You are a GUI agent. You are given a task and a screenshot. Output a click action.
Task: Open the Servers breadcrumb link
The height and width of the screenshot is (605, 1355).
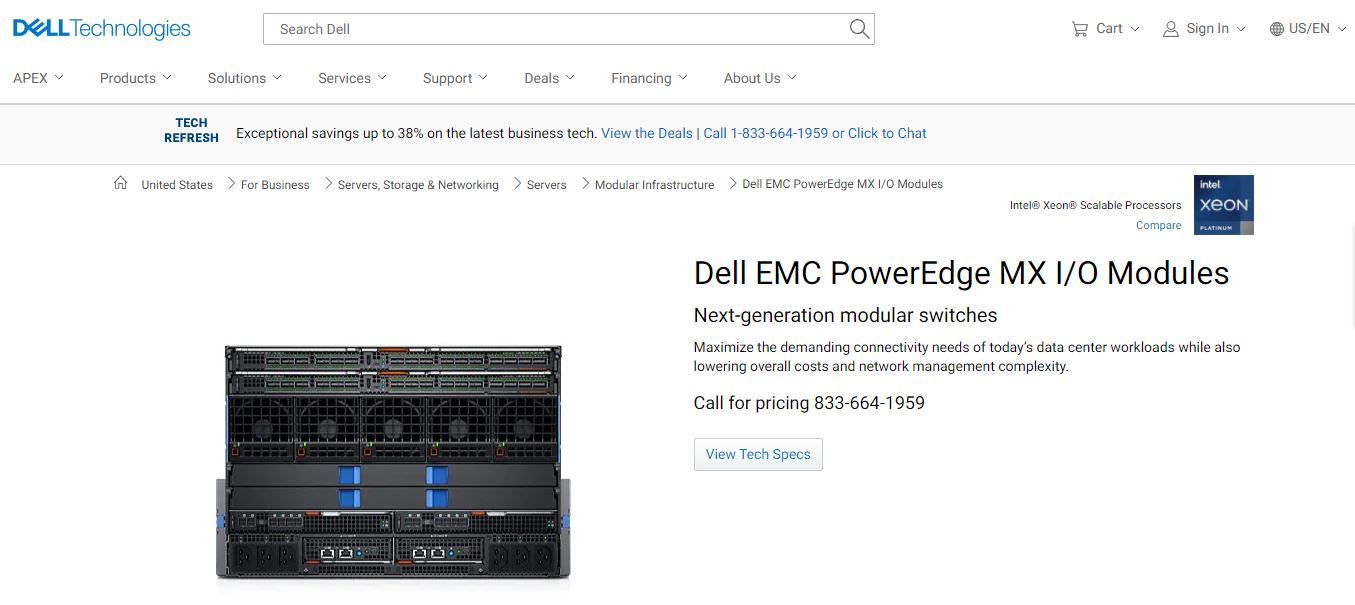tap(546, 185)
